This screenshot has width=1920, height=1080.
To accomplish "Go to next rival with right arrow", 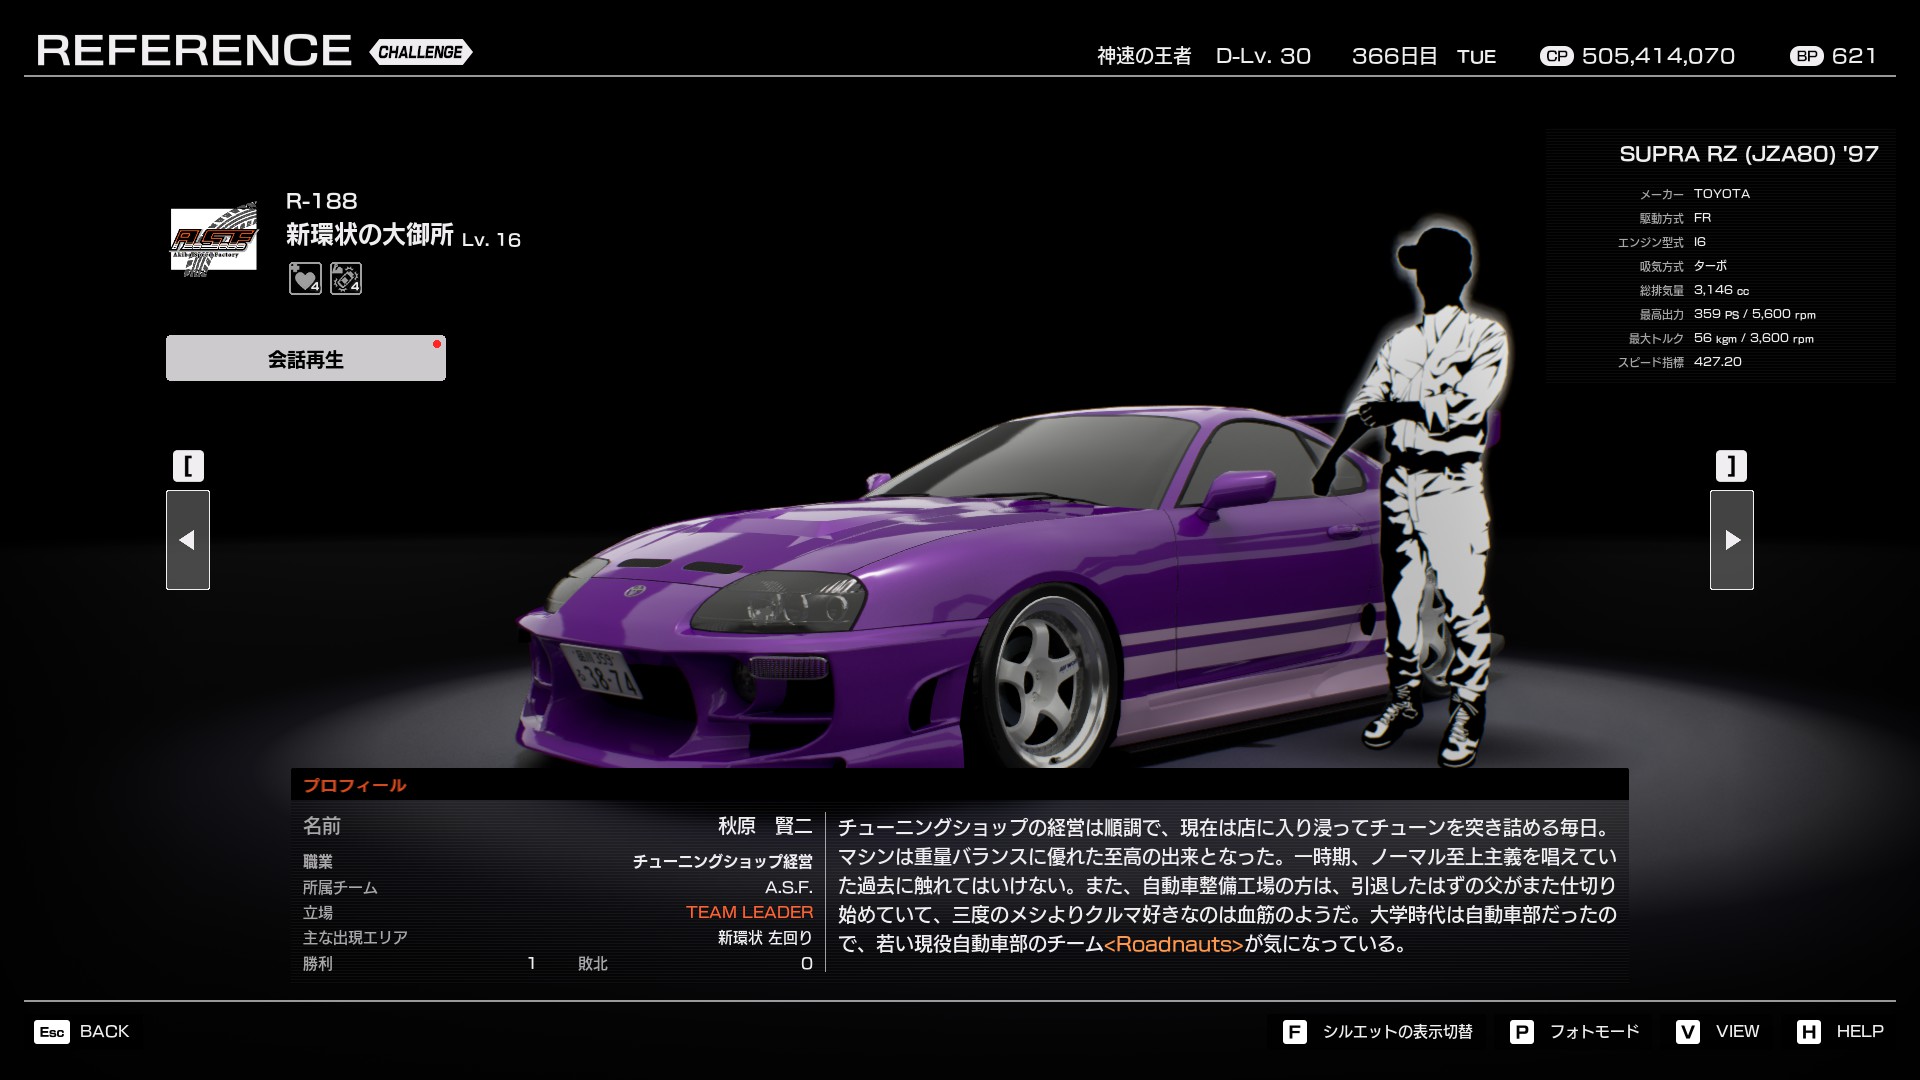I will [x=1731, y=540].
